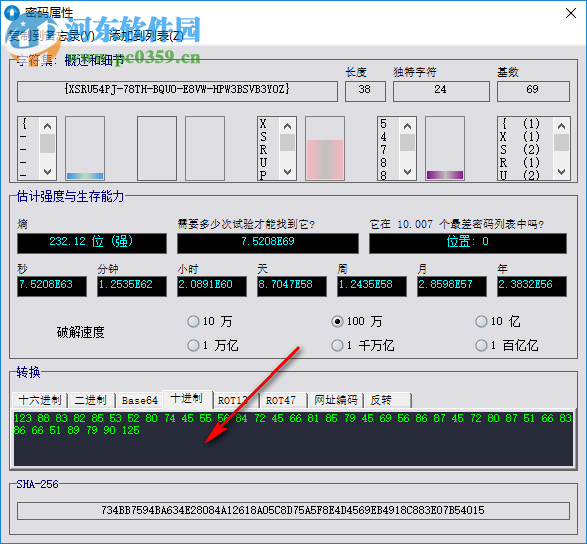The image size is (587, 544).
Task: Click the trials value 7.5208E69
Action: (x=268, y=243)
